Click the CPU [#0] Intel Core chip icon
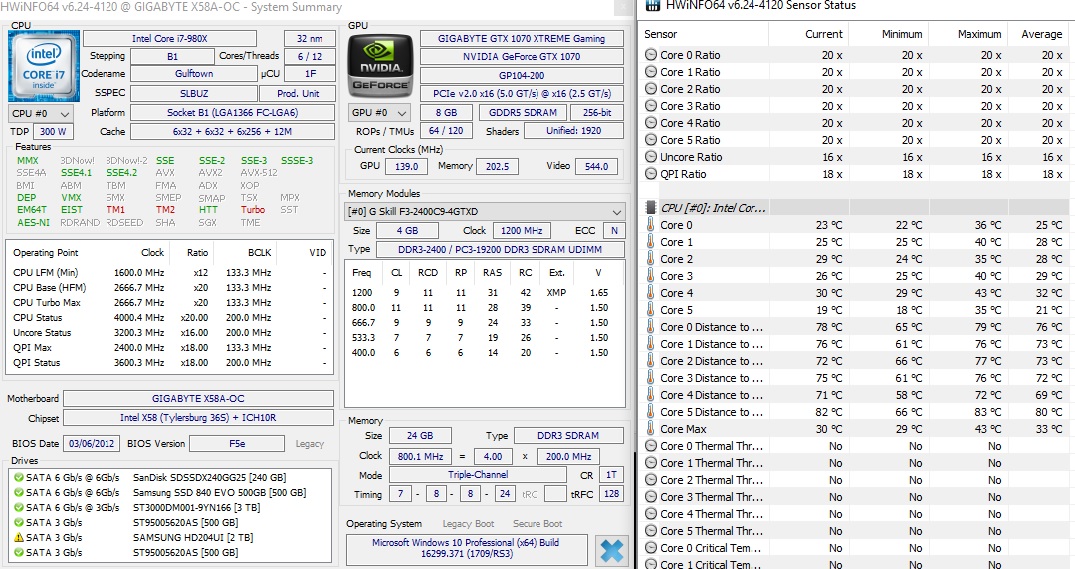 coord(651,208)
